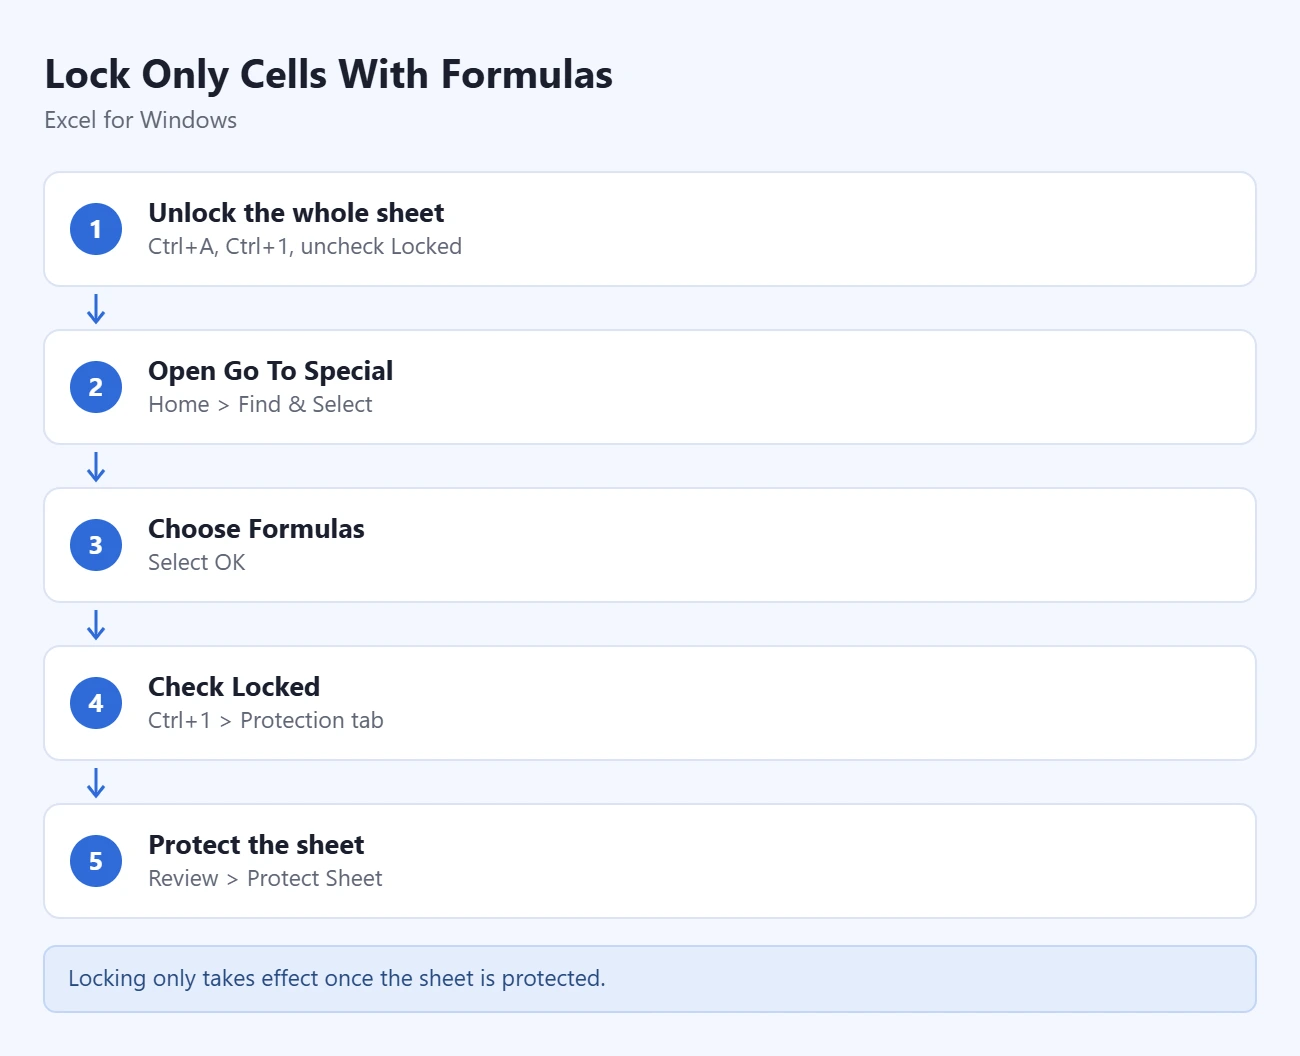This screenshot has height=1056, width=1300.
Task: Click the step 5 number badge
Action: (96, 861)
